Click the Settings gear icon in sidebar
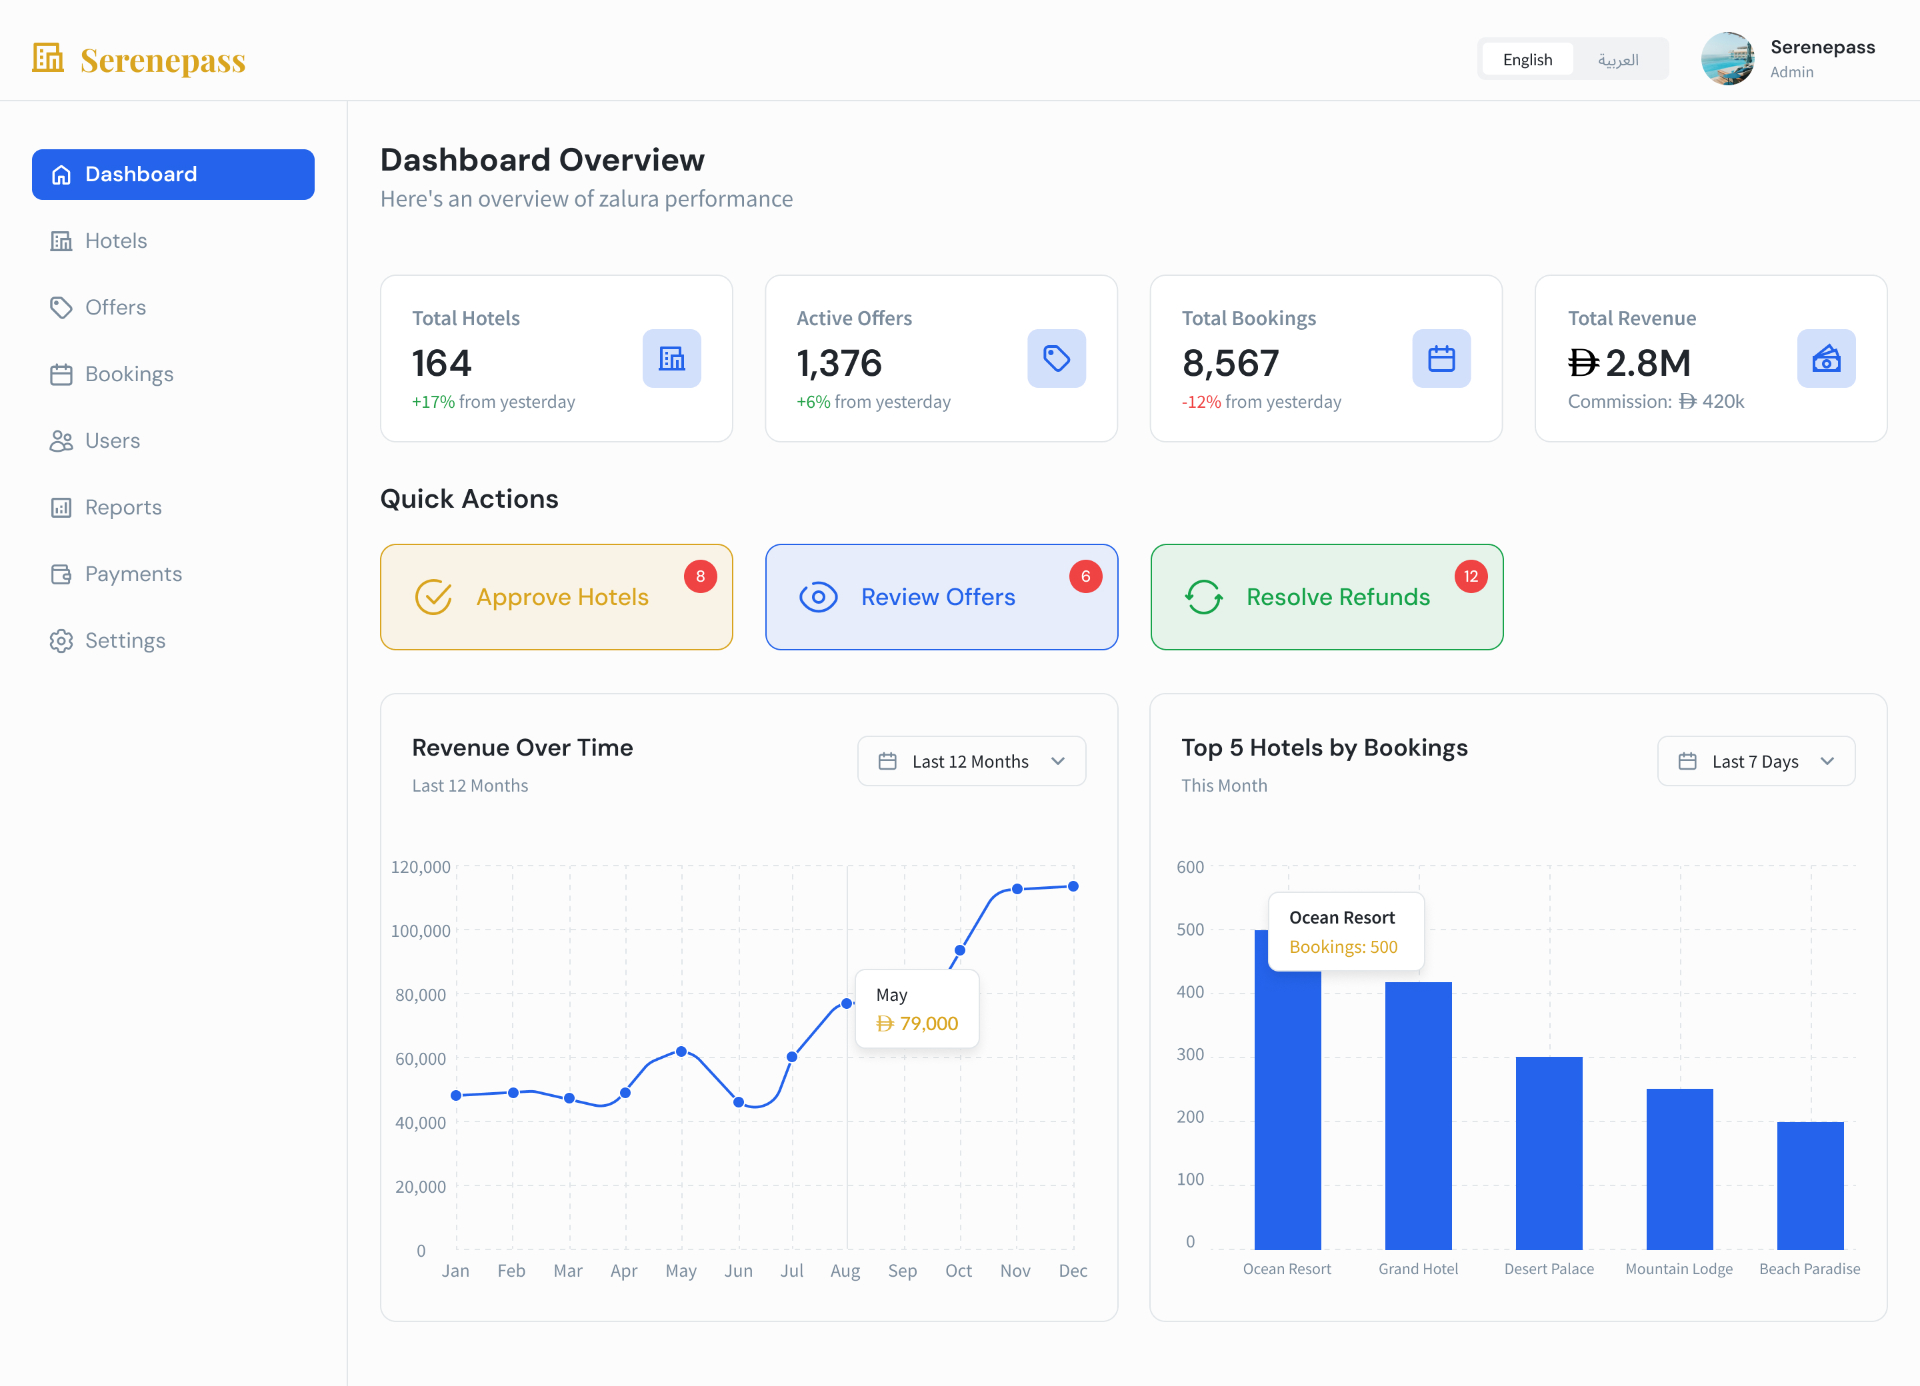The height and width of the screenshot is (1386, 1920). click(61, 641)
